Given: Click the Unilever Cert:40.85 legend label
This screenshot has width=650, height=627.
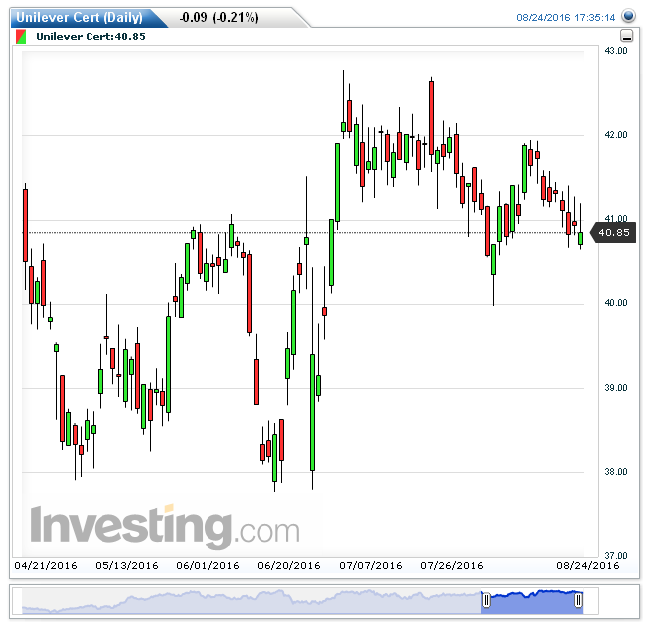Looking at the screenshot, I should pos(91,36).
